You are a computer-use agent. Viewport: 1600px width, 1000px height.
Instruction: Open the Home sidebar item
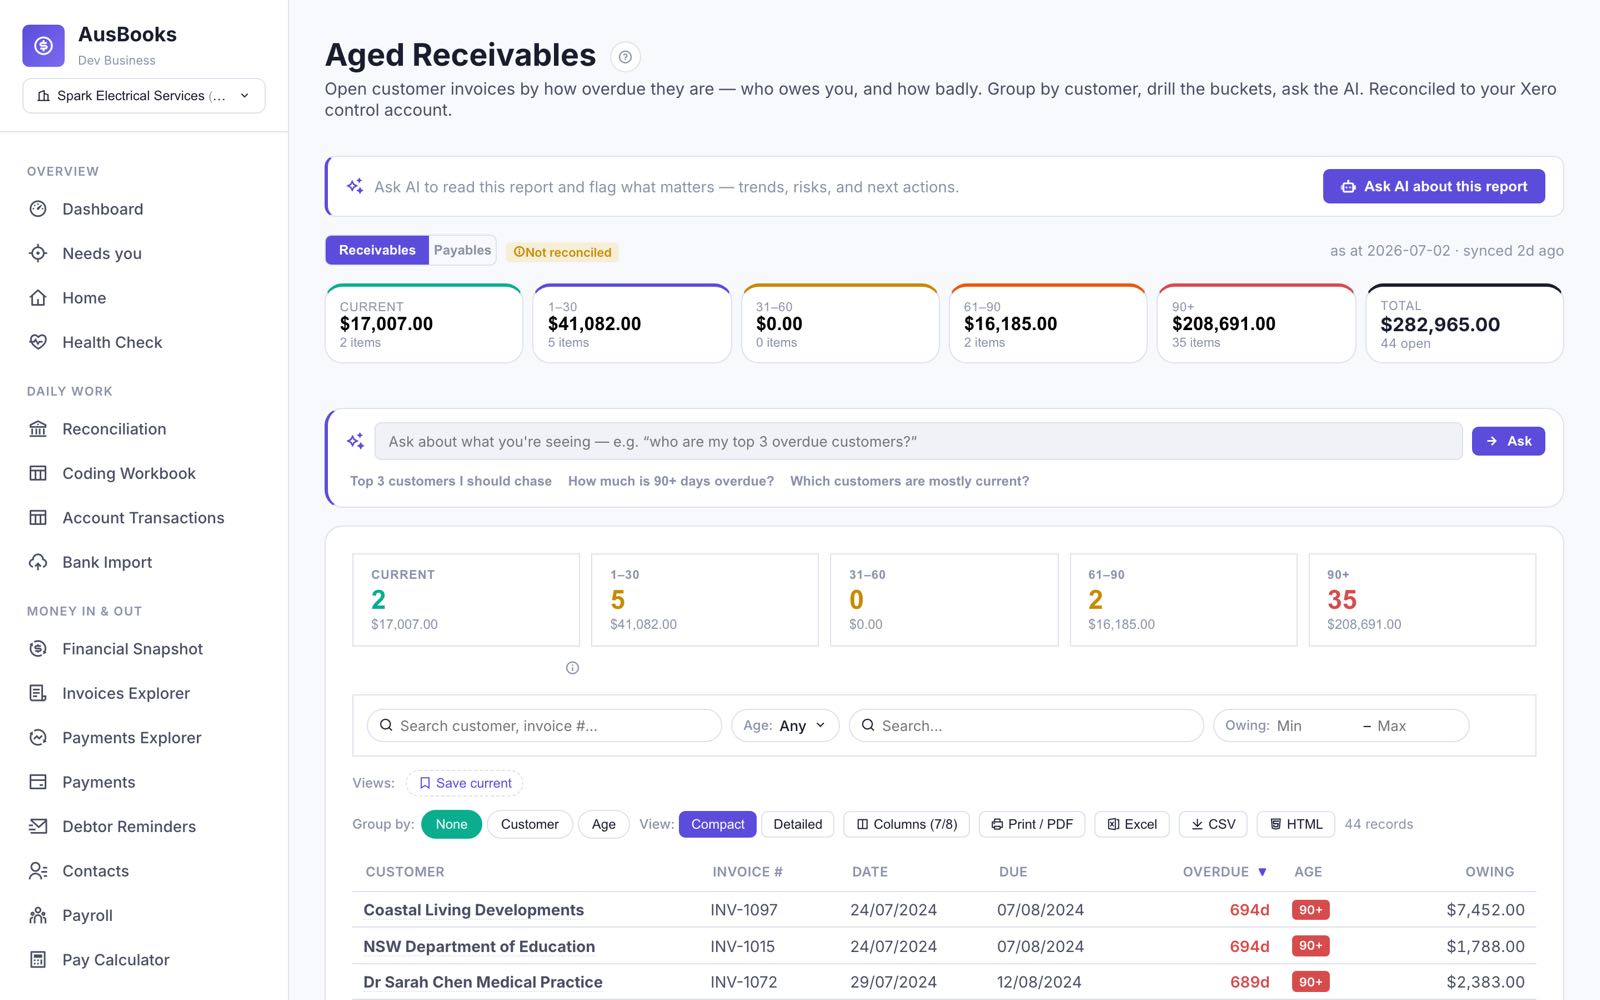point(84,298)
